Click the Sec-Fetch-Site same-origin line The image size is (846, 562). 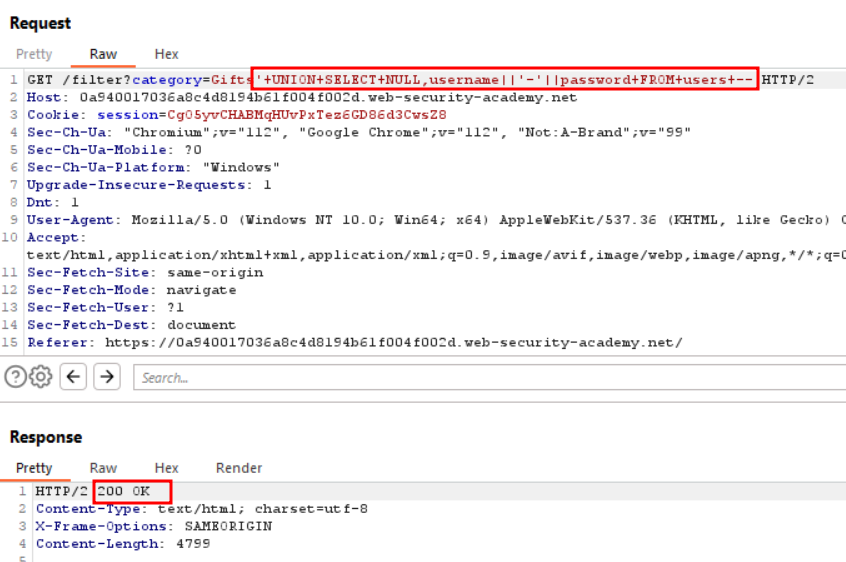click(x=145, y=273)
